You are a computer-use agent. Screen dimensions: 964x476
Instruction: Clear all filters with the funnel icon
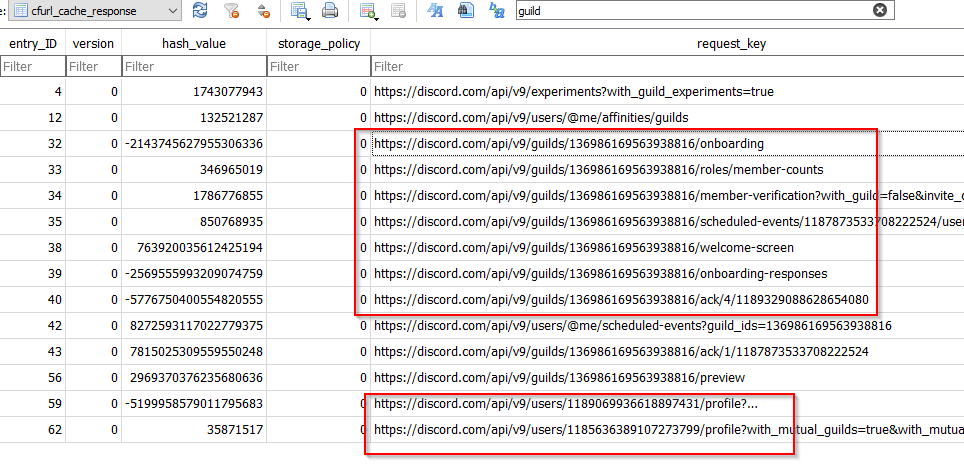coord(232,10)
